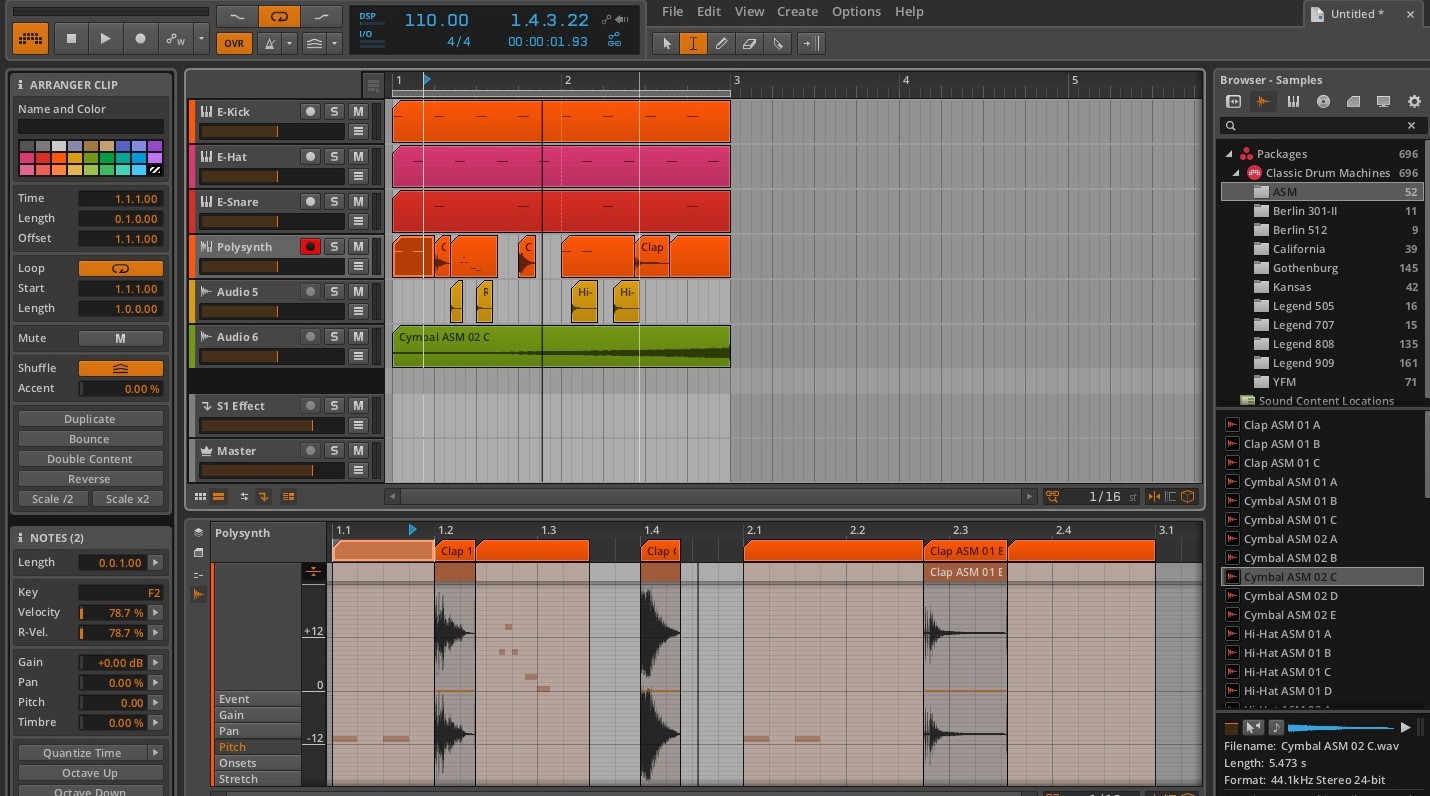Screen dimensions: 1430x796
Task: Open automation write mode dropdown arrow
Action: pyautogui.click(x=201, y=39)
